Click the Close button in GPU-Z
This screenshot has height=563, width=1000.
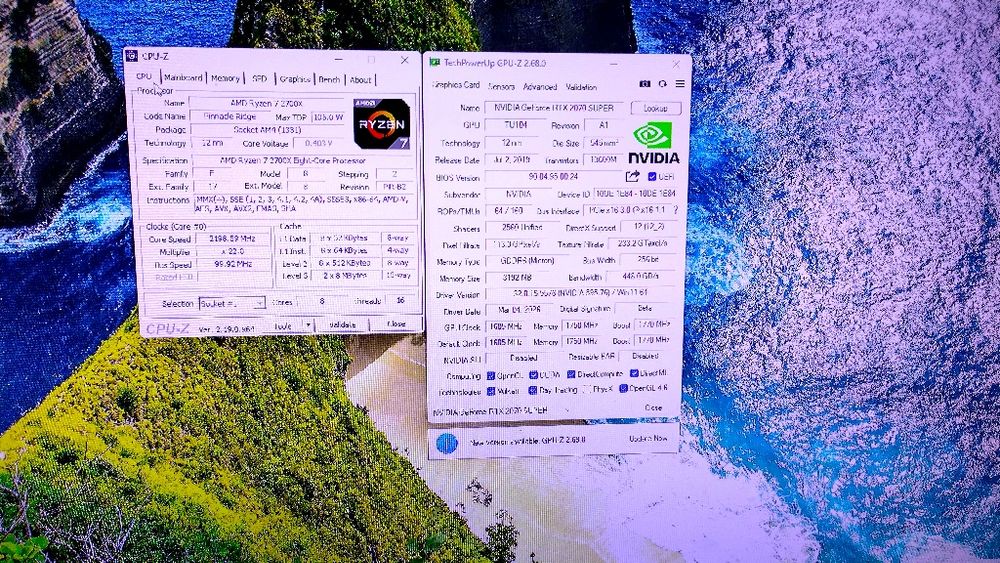coord(653,407)
